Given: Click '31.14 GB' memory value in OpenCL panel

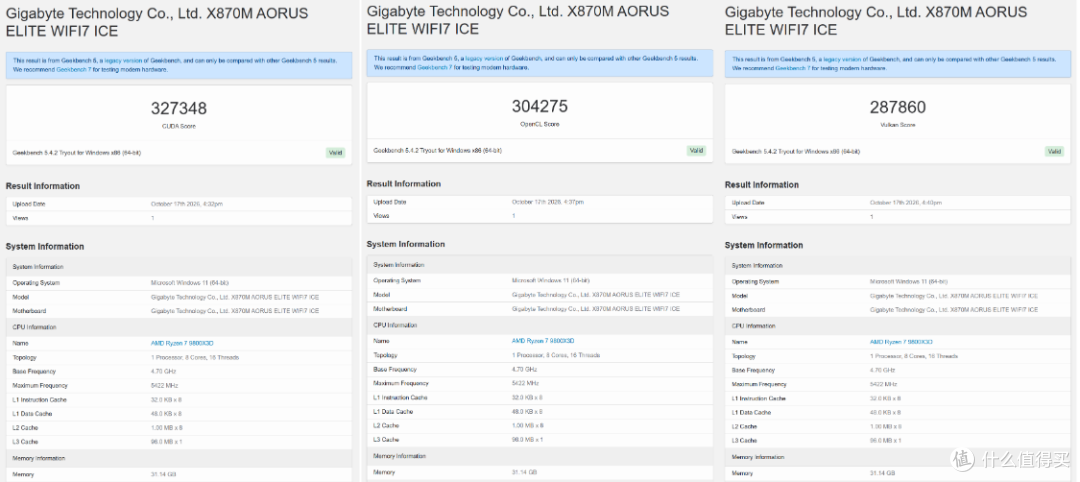Looking at the screenshot, I should 523,473.
